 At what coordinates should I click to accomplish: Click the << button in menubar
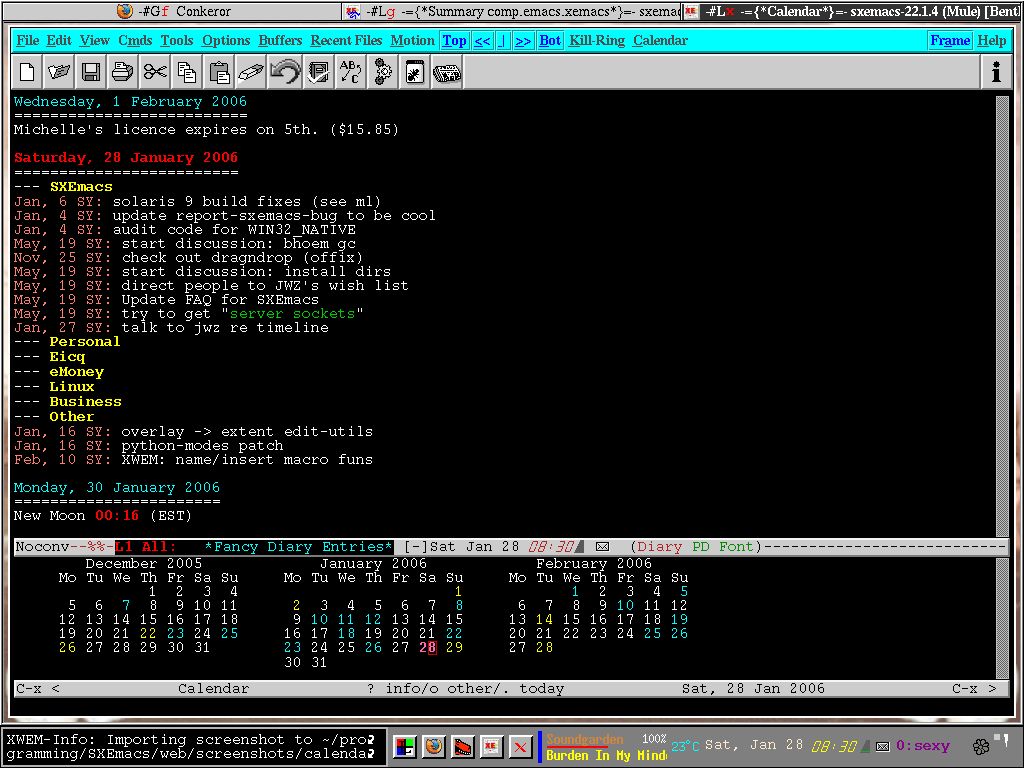pos(482,40)
